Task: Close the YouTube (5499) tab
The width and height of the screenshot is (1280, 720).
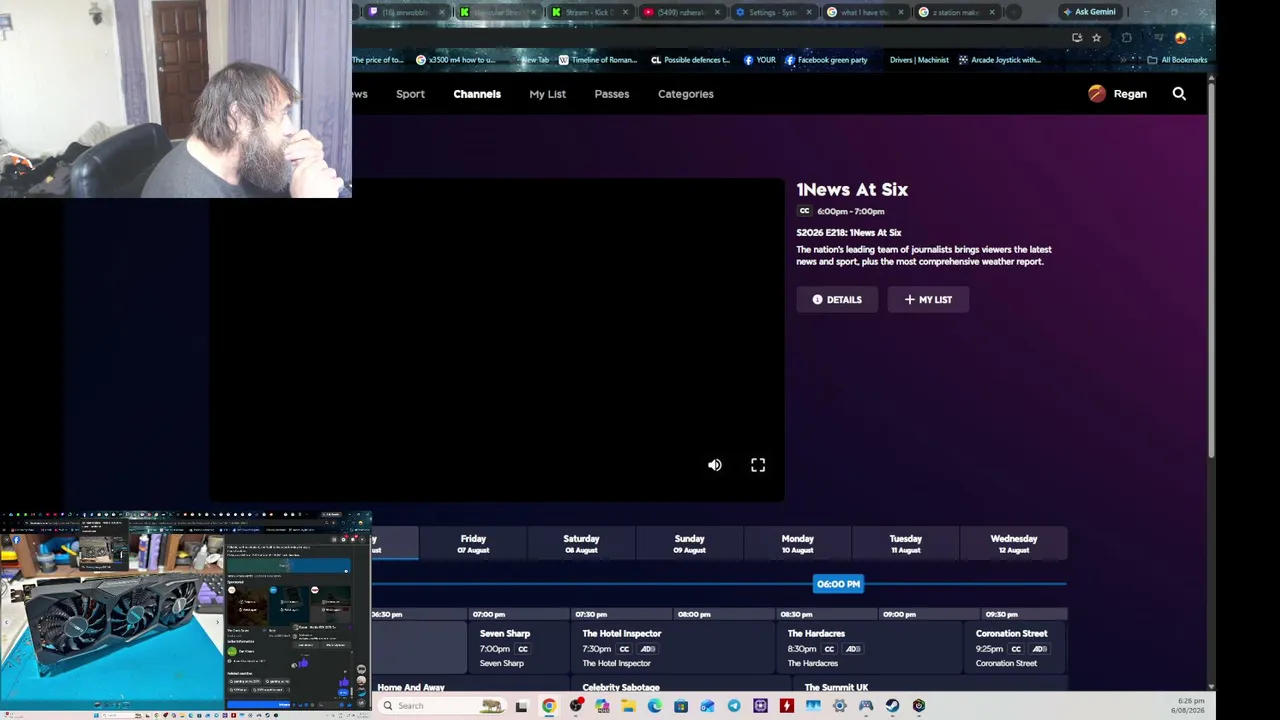Action: [x=717, y=12]
